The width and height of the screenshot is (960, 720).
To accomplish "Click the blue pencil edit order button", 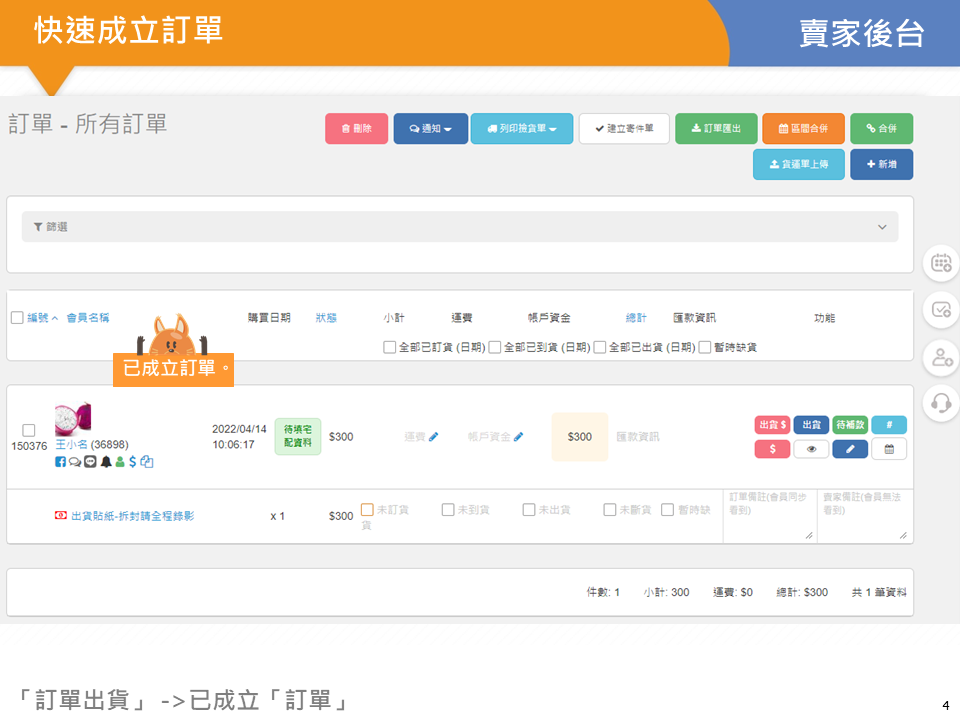I will [x=849, y=449].
